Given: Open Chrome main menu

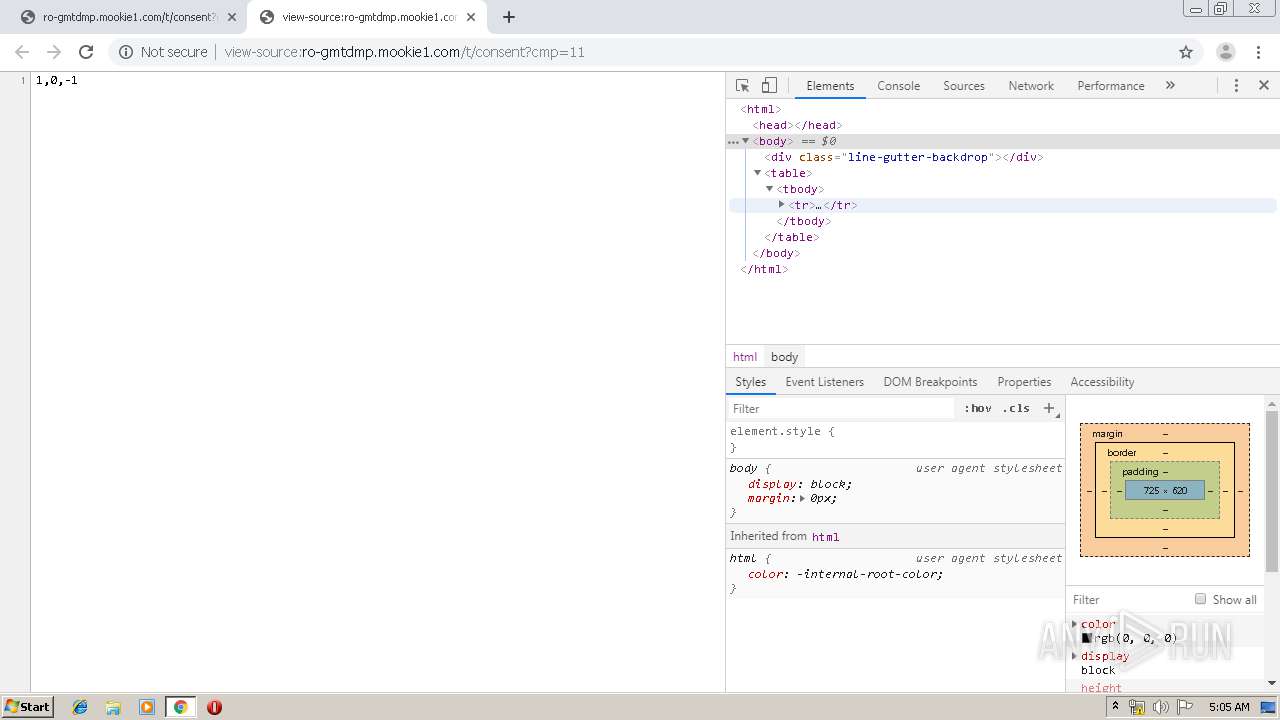Looking at the screenshot, I should pos(1259,52).
